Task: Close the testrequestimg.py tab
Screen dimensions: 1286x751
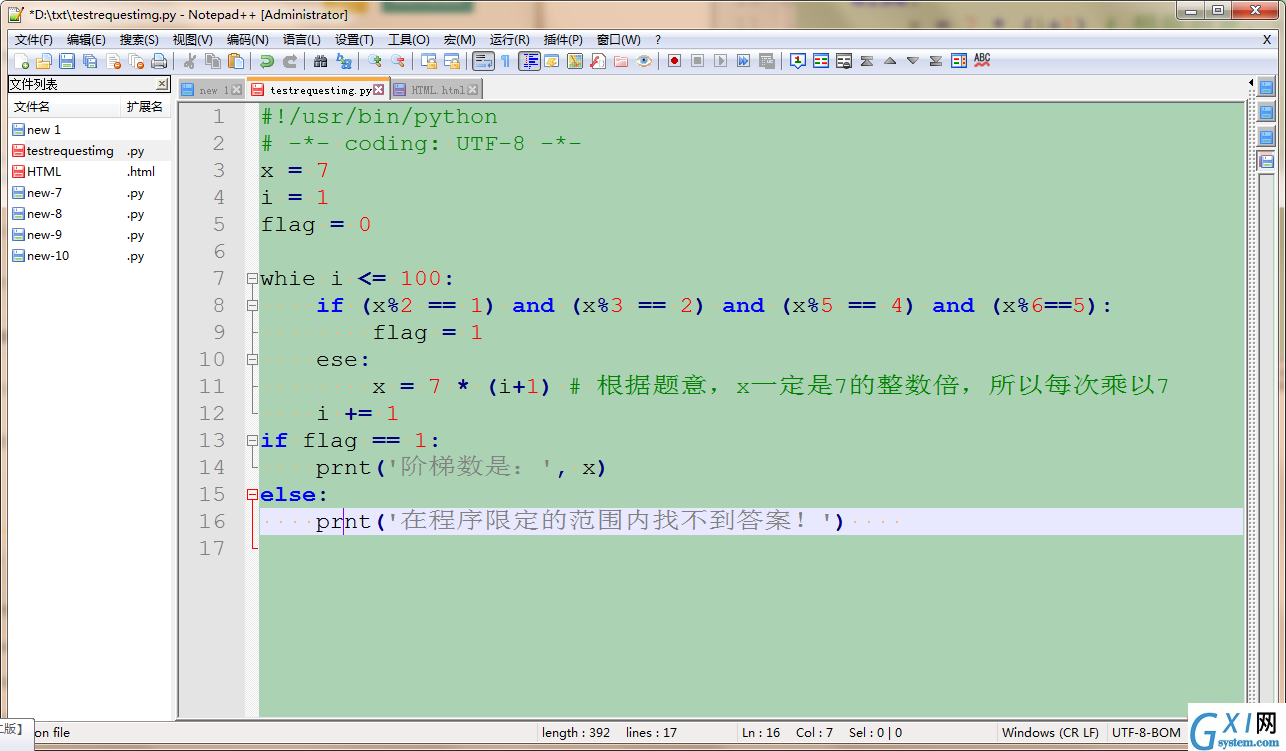Action: [380, 90]
